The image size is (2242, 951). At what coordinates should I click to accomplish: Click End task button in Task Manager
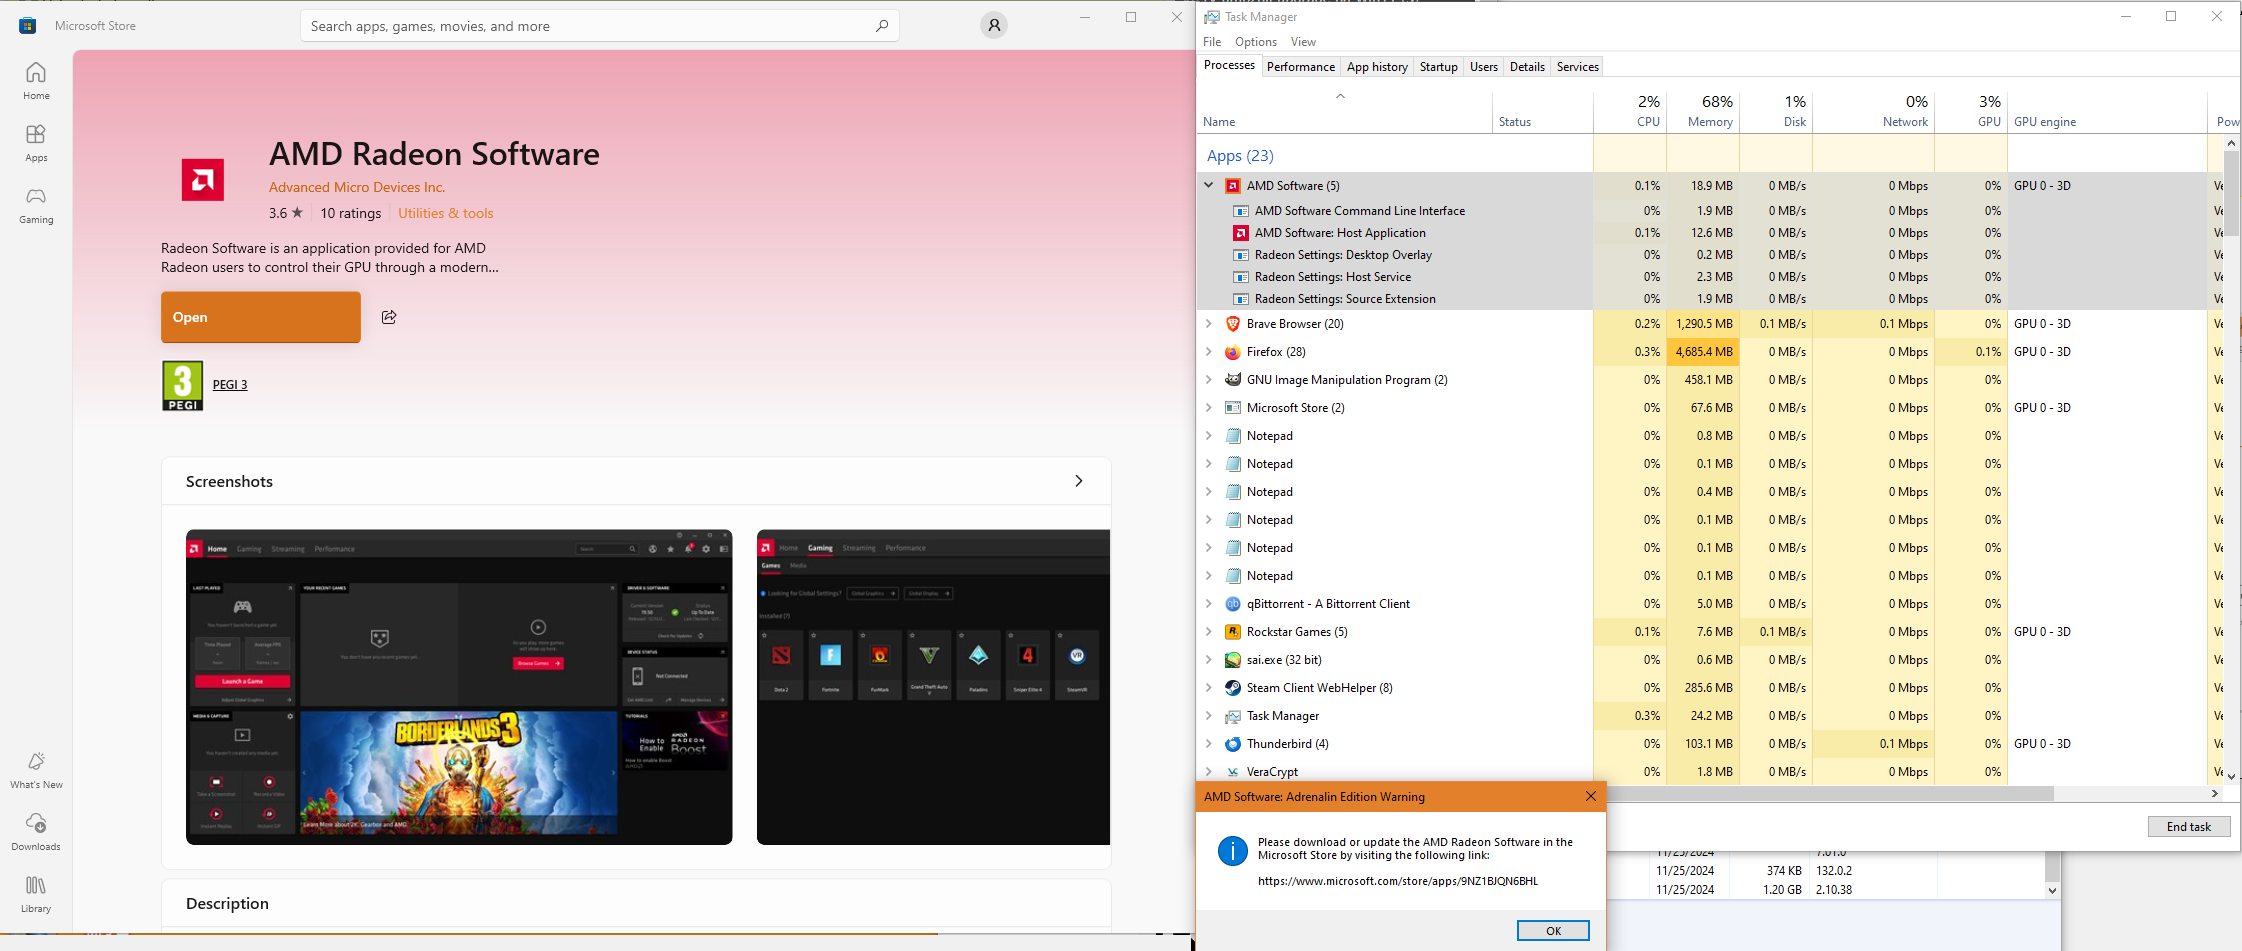pyautogui.click(x=2189, y=827)
